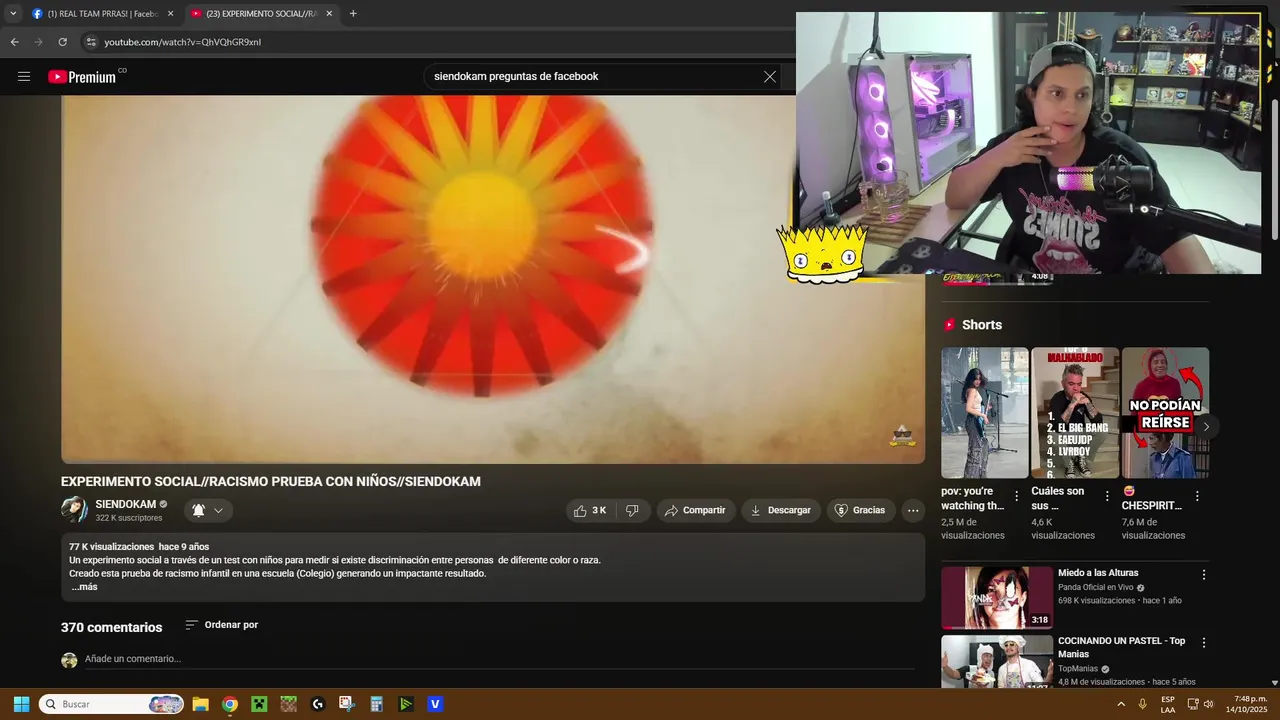Click the video title 'EXPERIMENTO SOCIAL//RACISMO PRUEBA'
Screen dimensions: 1280x720
271,482
